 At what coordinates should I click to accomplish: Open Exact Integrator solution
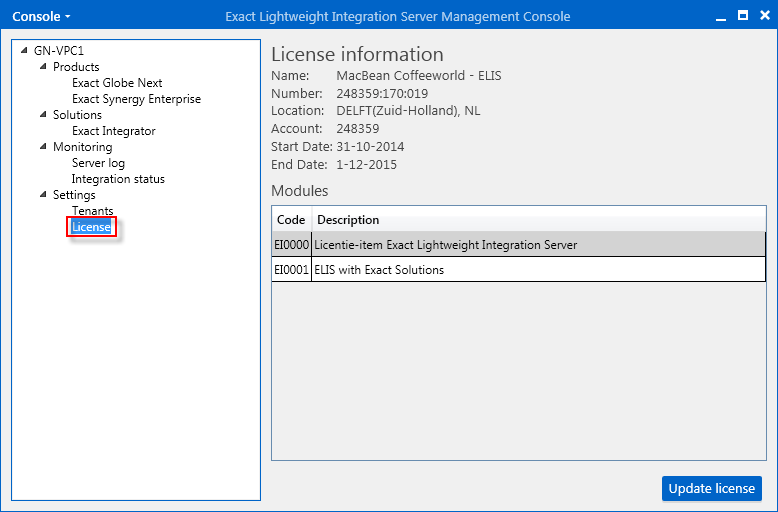[x=114, y=131]
